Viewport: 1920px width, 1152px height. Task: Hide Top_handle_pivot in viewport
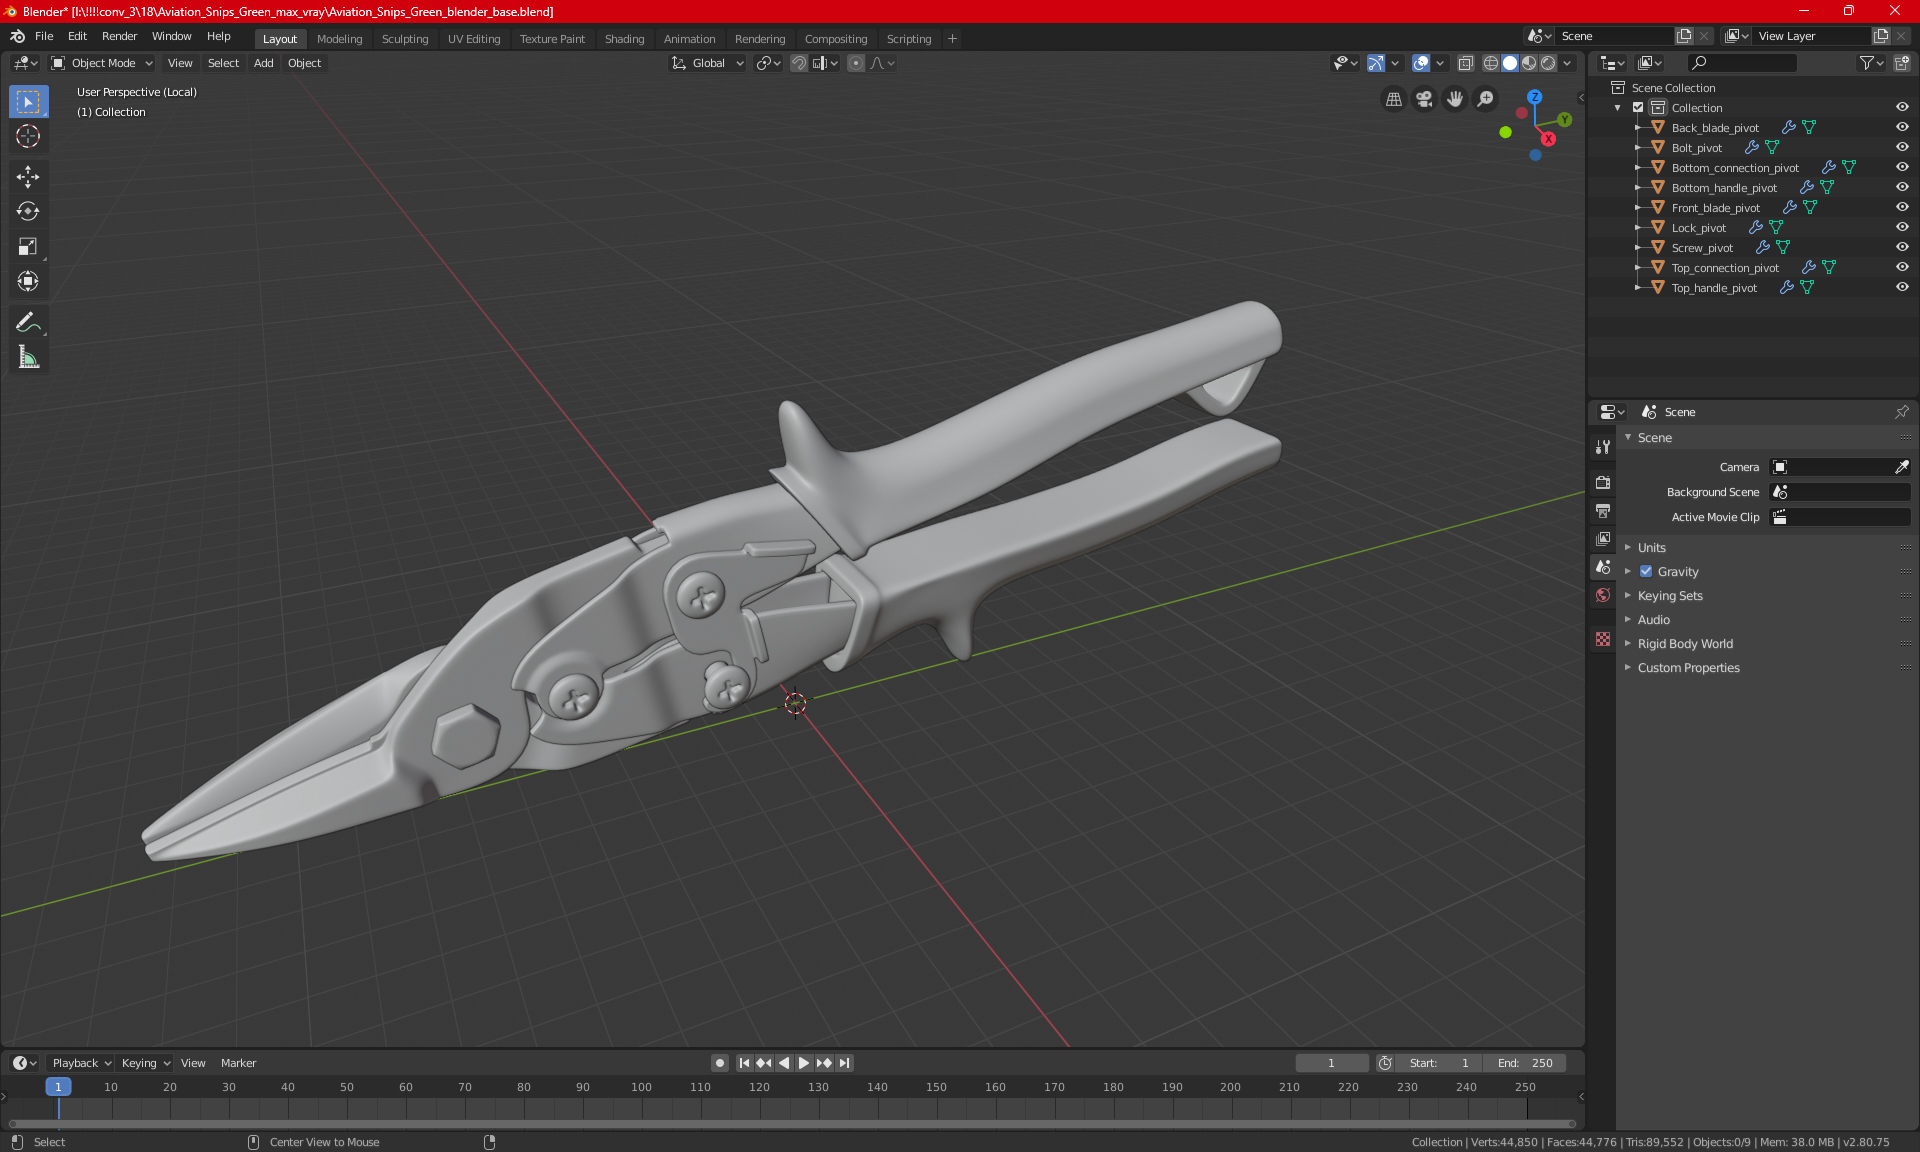pos(1902,287)
